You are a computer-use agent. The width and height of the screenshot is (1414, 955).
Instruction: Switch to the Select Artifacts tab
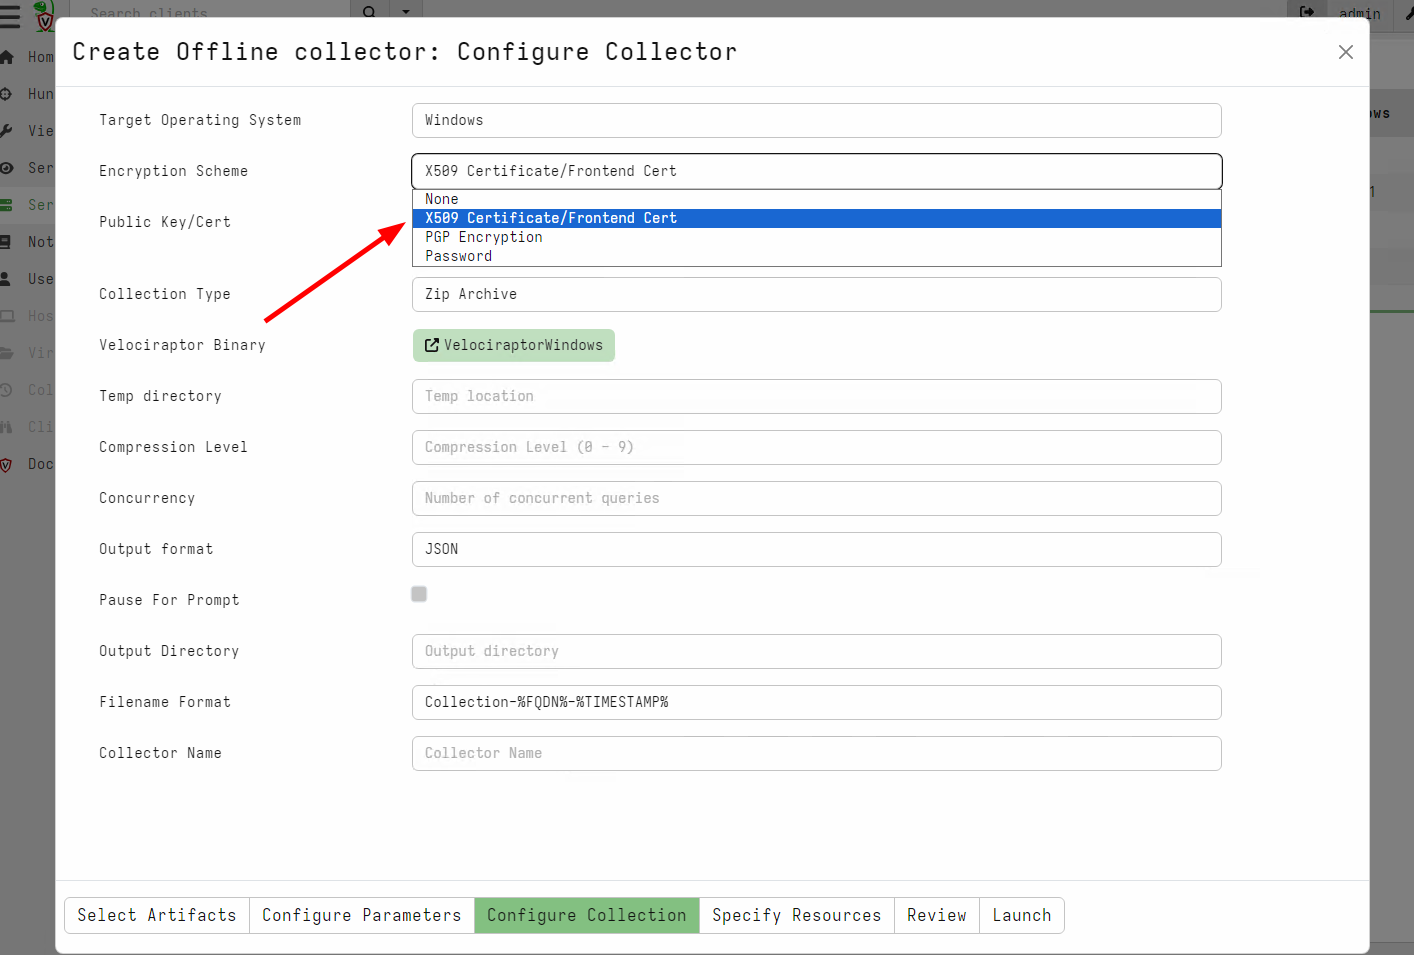click(156, 915)
